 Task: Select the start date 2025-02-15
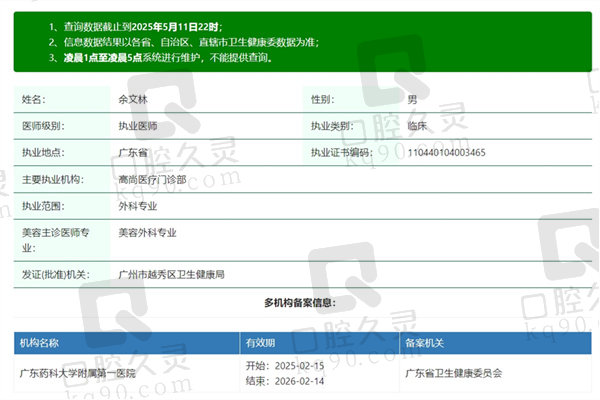(299, 366)
